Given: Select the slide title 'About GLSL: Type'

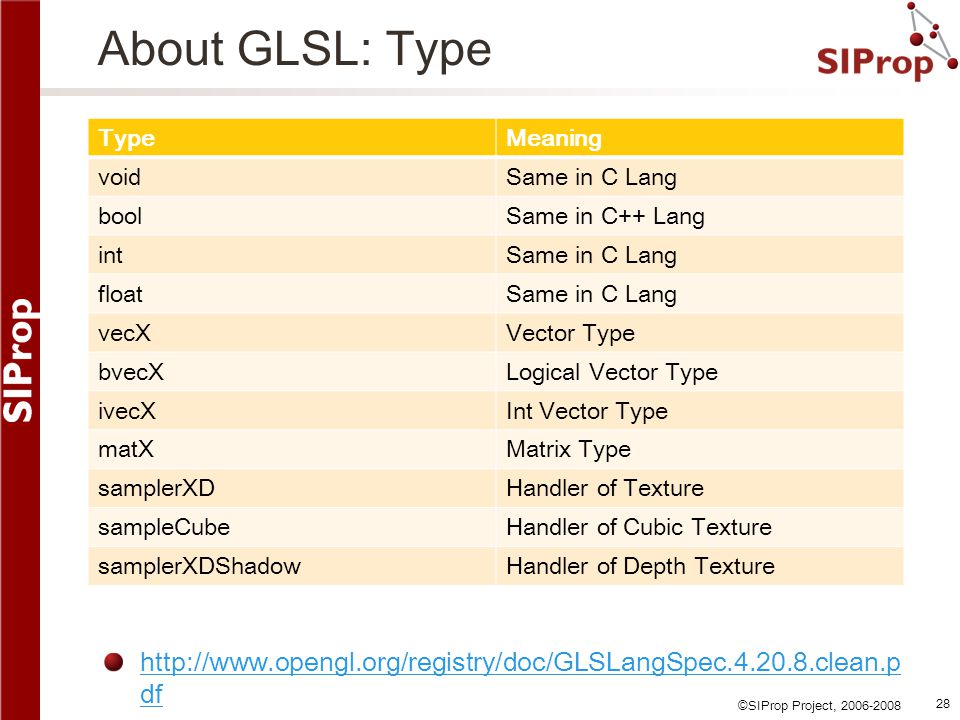Looking at the screenshot, I should point(294,49).
